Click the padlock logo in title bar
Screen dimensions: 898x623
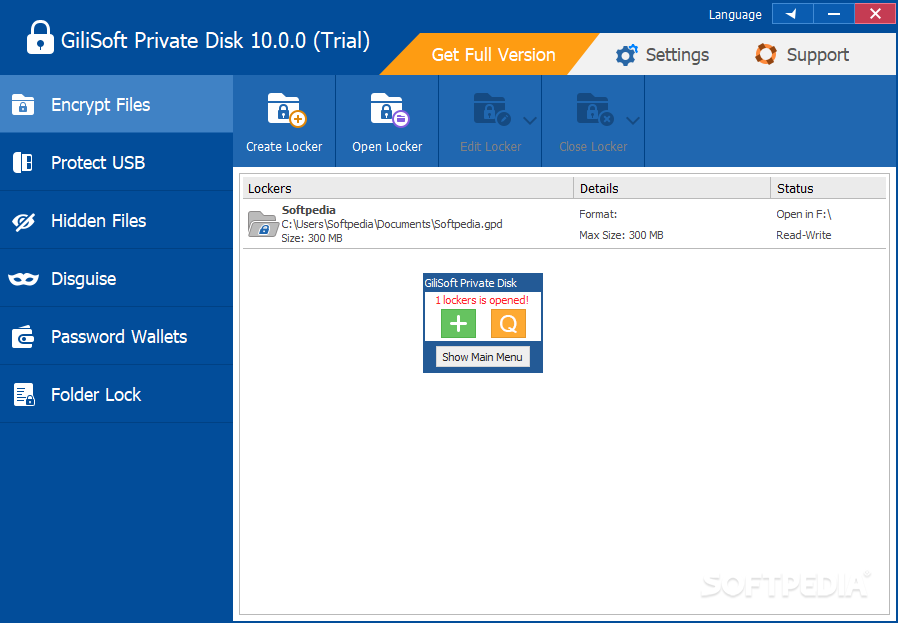tap(40, 38)
